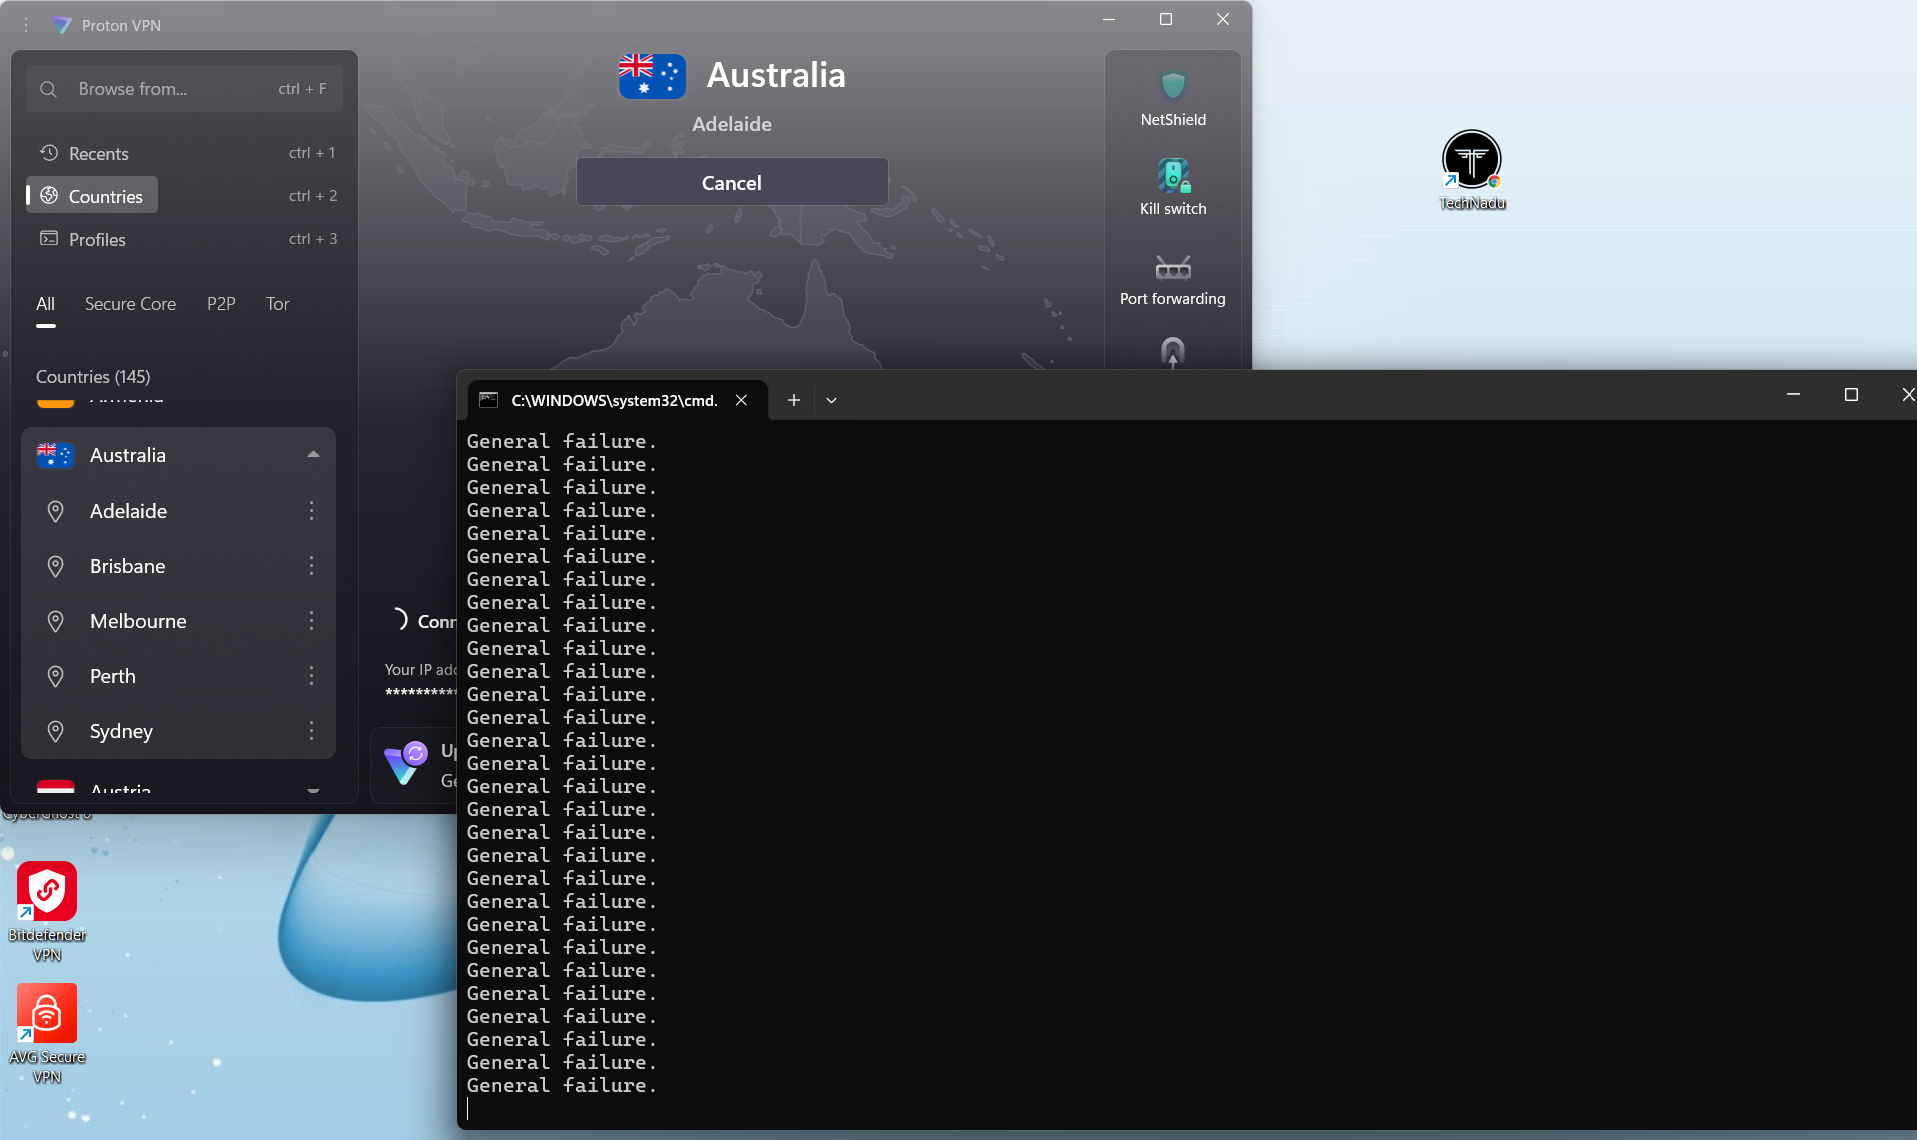The height and width of the screenshot is (1140, 1917).
Task: Open the NetShield settings icon
Action: (x=1173, y=86)
